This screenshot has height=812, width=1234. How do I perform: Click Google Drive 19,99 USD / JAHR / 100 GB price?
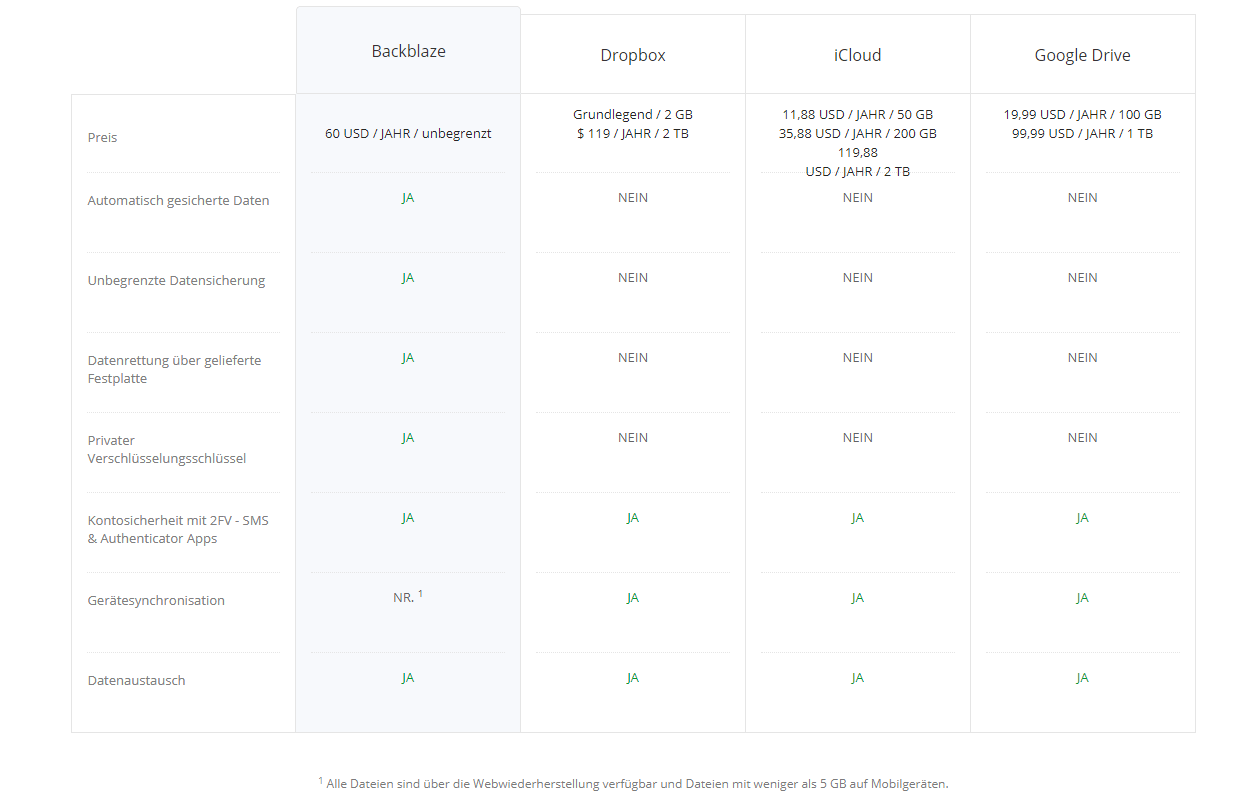(x=1082, y=114)
